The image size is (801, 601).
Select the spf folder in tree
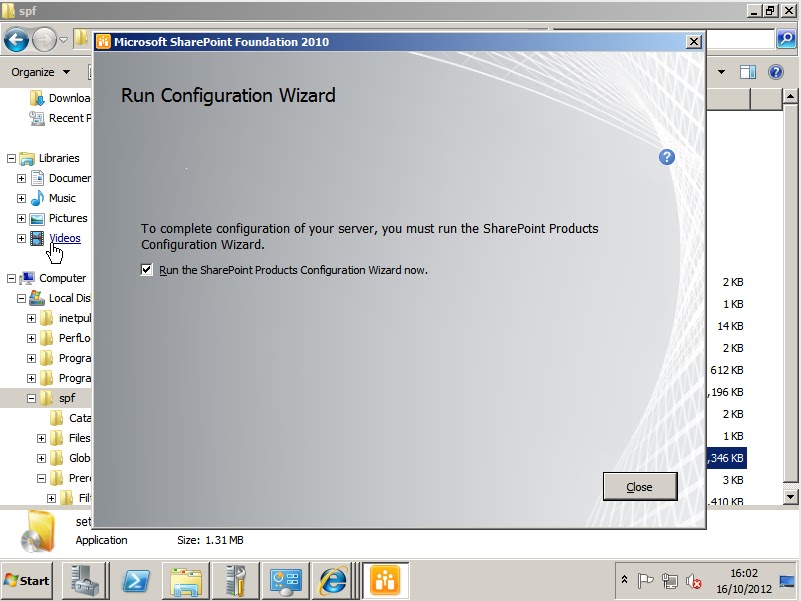(x=67, y=398)
